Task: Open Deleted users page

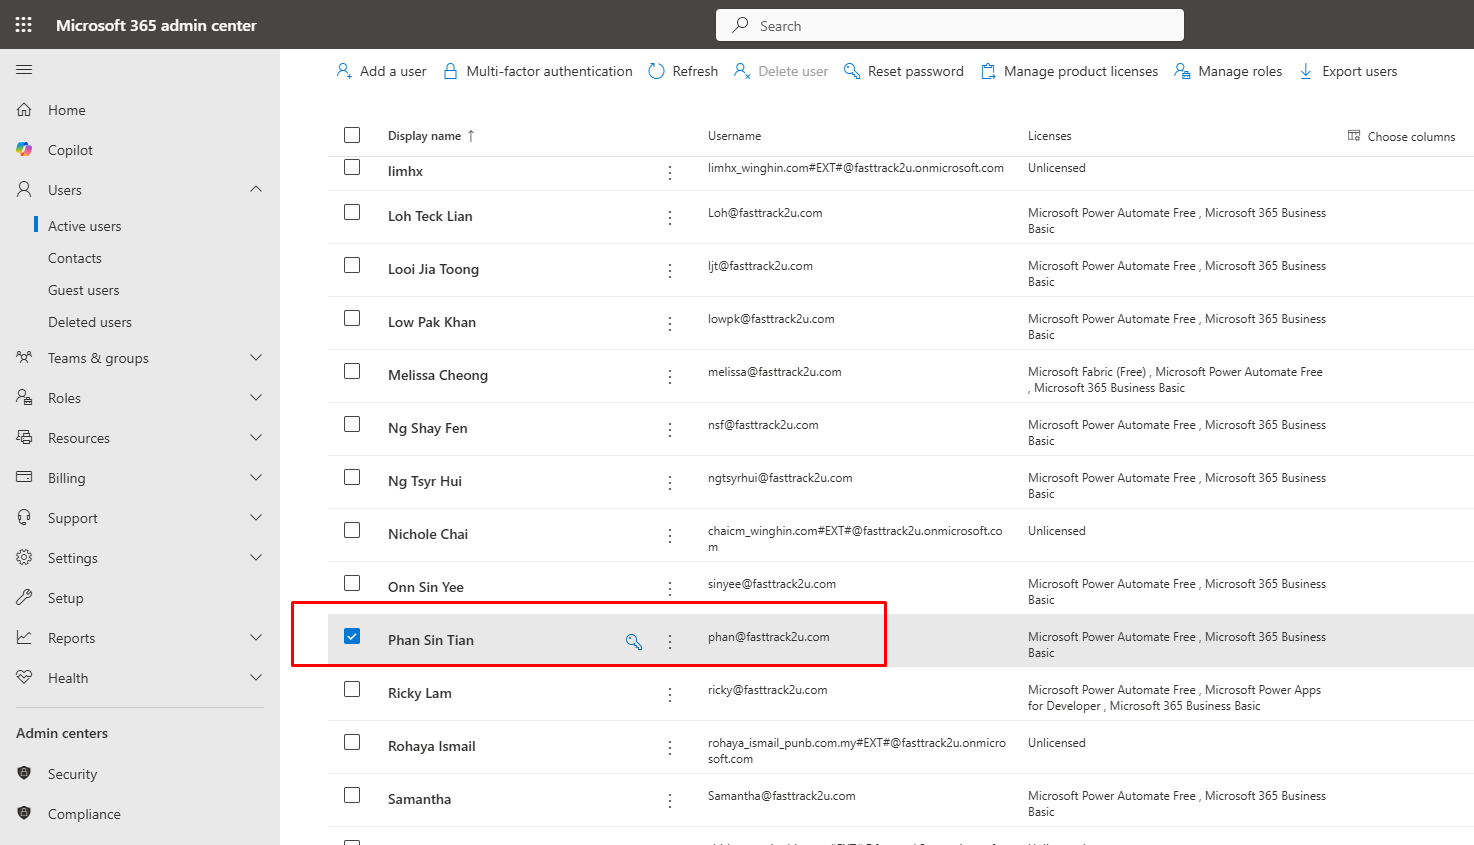Action: [90, 322]
